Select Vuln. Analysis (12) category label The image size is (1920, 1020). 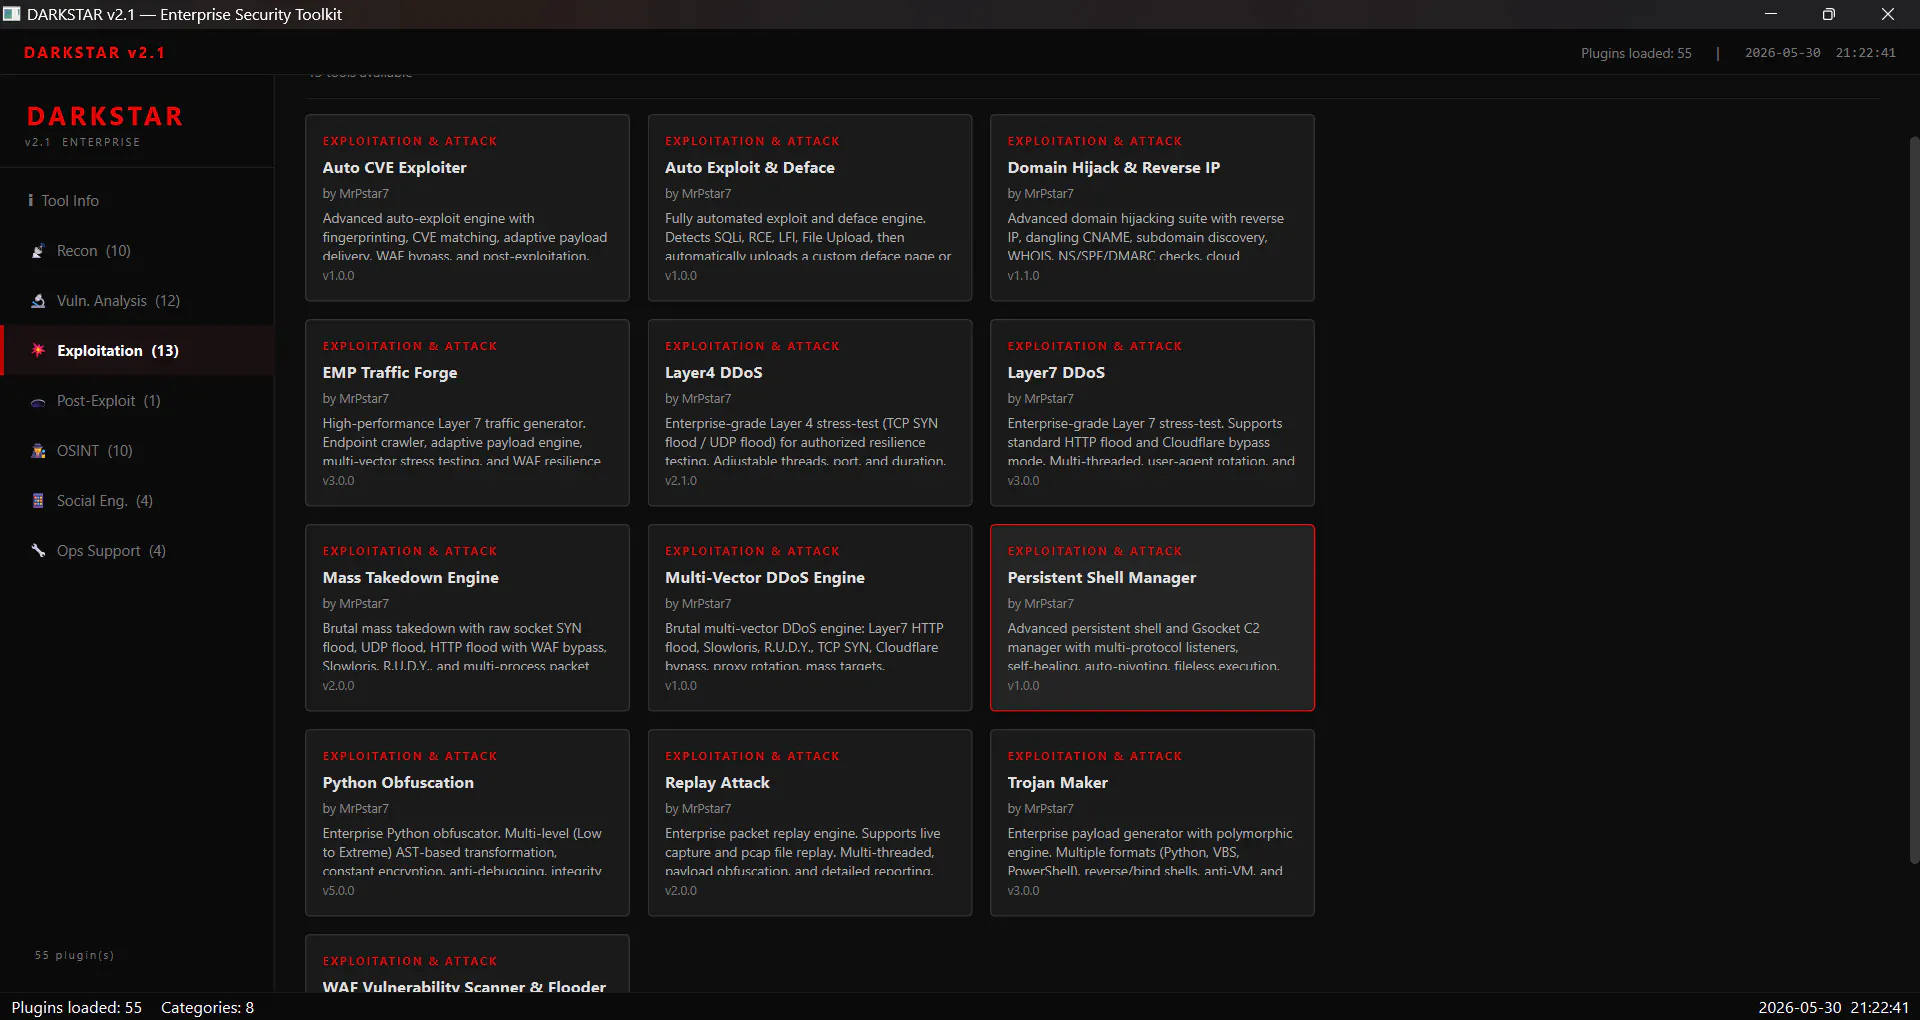click(118, 301)
